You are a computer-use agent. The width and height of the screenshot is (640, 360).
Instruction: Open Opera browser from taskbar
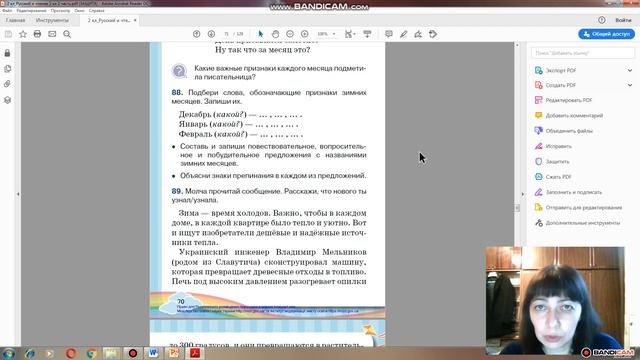pyautogui.click(x=71, y=353)
